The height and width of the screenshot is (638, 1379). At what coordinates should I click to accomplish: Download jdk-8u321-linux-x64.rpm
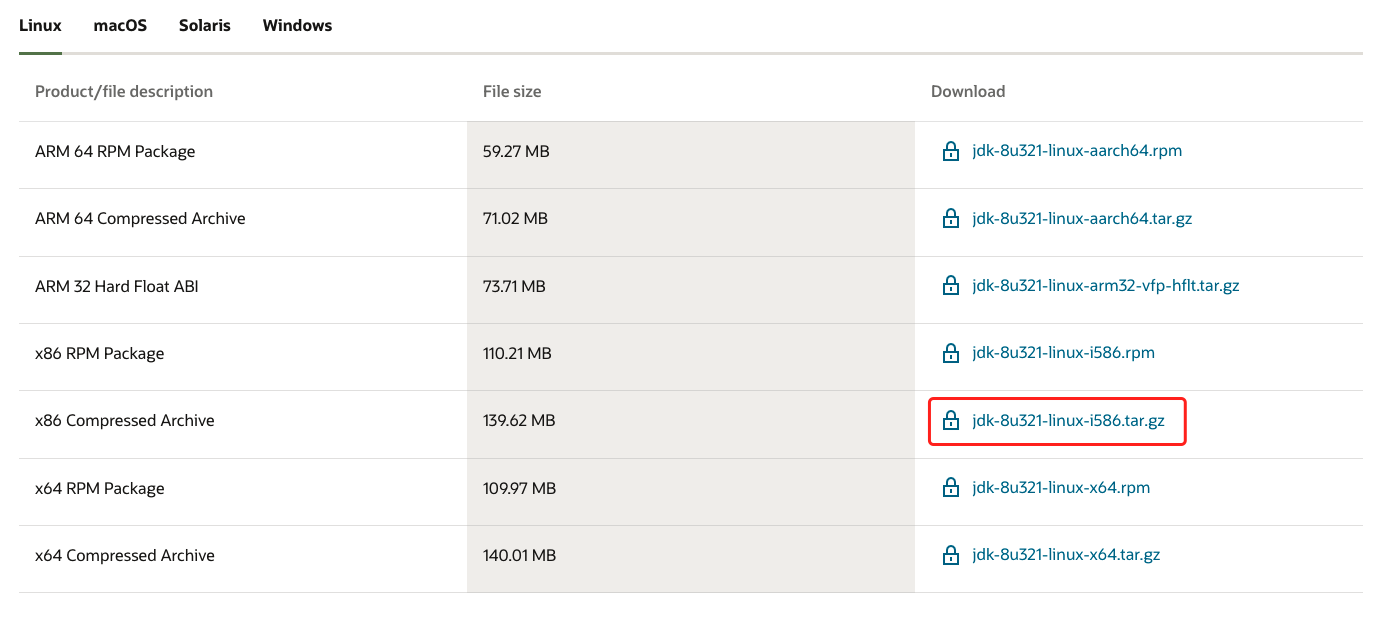(1061, 488)
